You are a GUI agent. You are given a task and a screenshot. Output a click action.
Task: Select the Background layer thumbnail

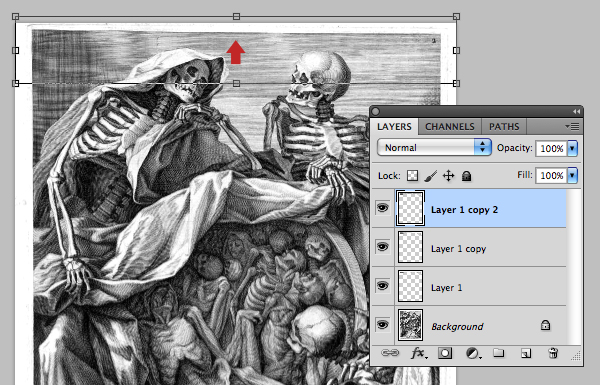pyautogui.click(x=410, y=325)
